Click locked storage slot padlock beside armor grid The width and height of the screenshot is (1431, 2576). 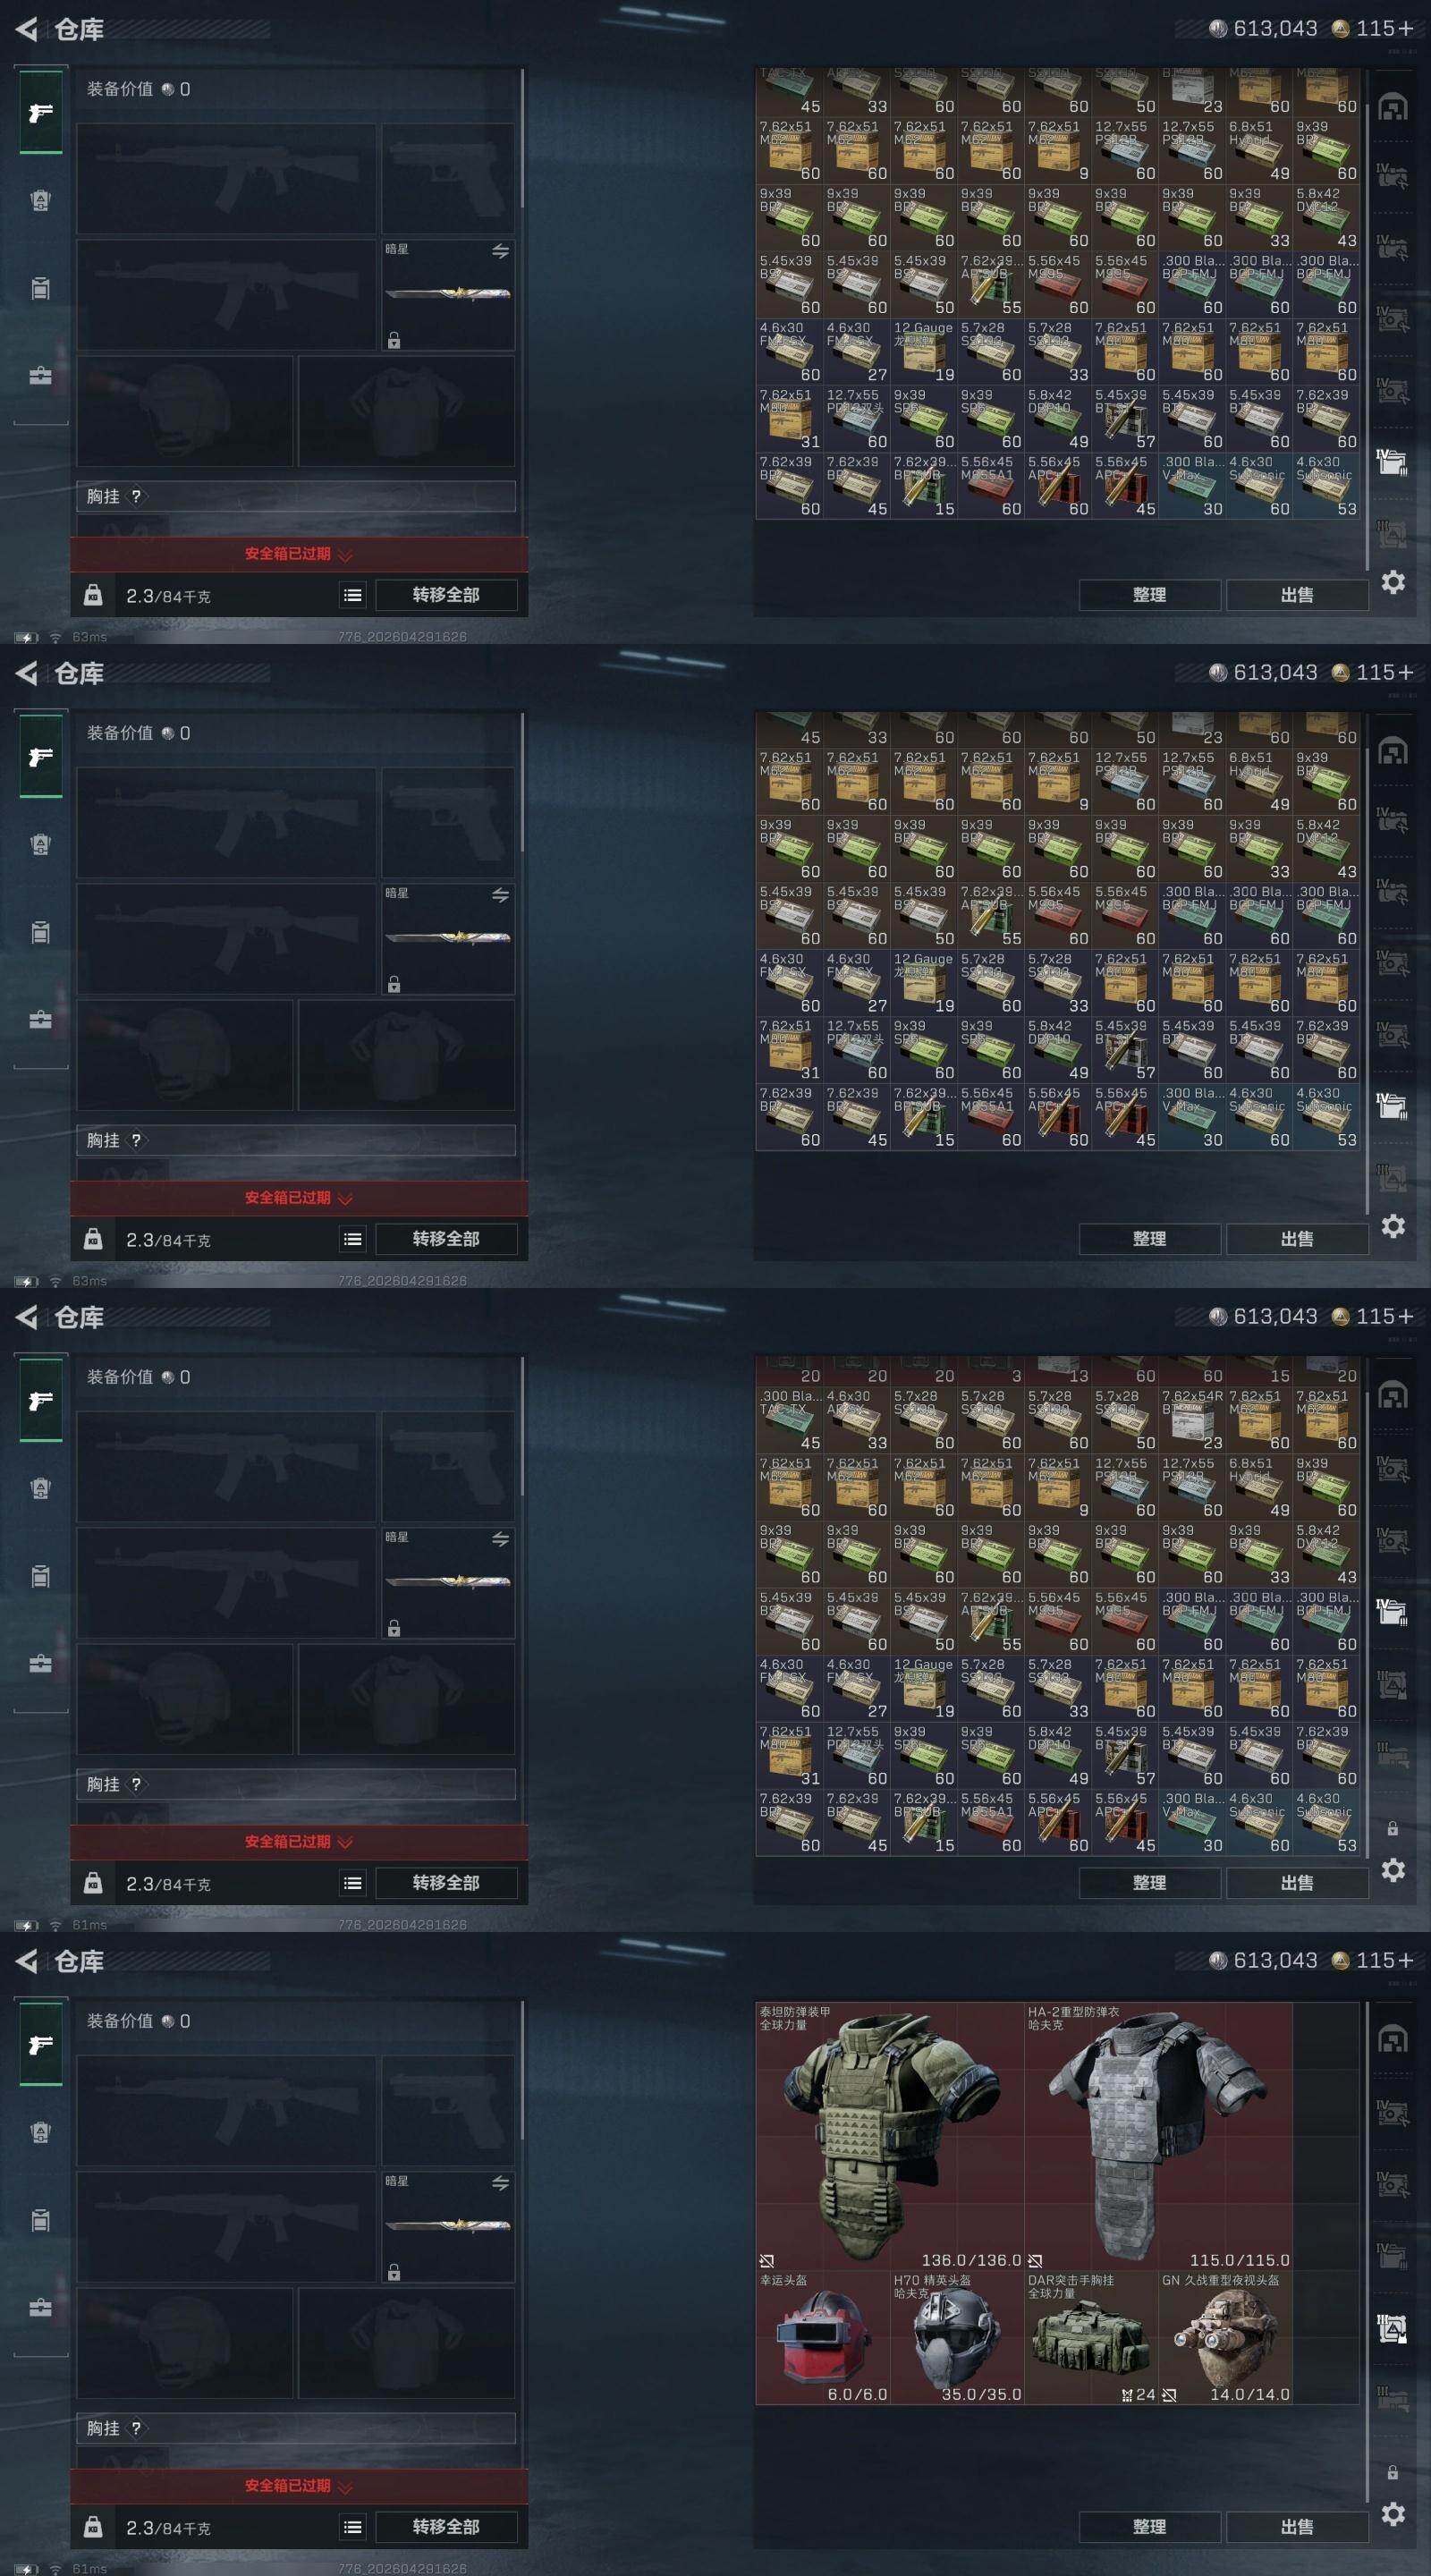(1392, 2472)
